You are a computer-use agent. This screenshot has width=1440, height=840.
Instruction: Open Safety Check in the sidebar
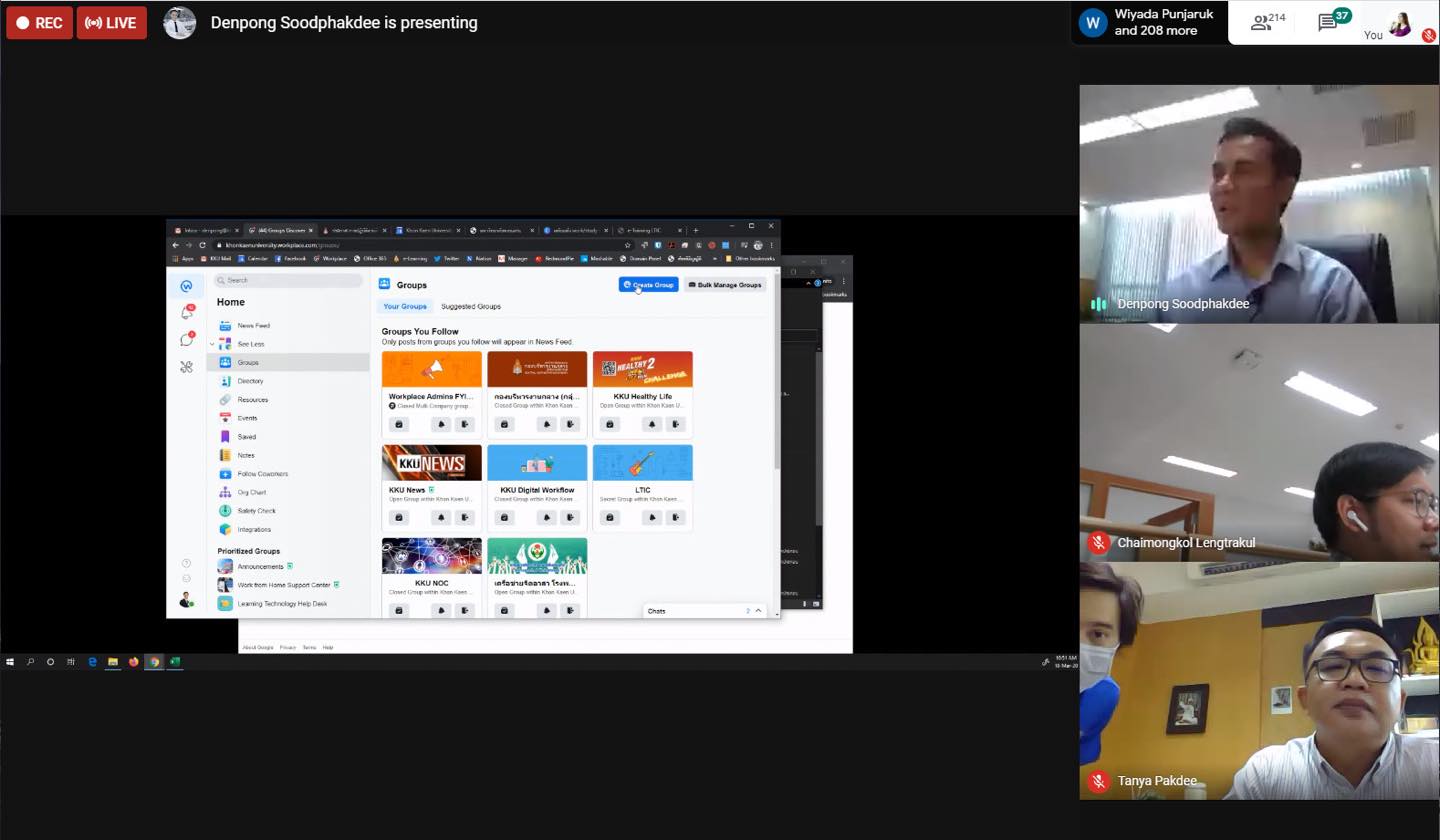point(288,511)
